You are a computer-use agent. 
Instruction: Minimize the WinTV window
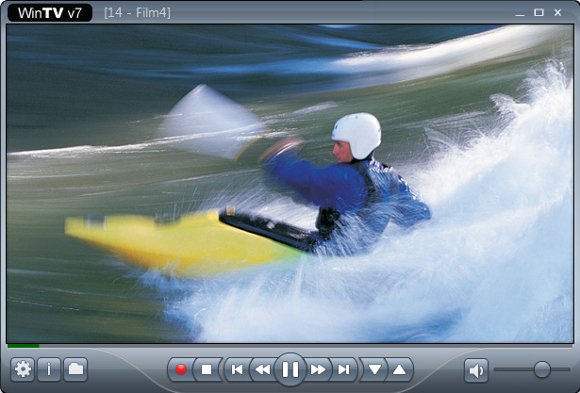coord(520,13)
